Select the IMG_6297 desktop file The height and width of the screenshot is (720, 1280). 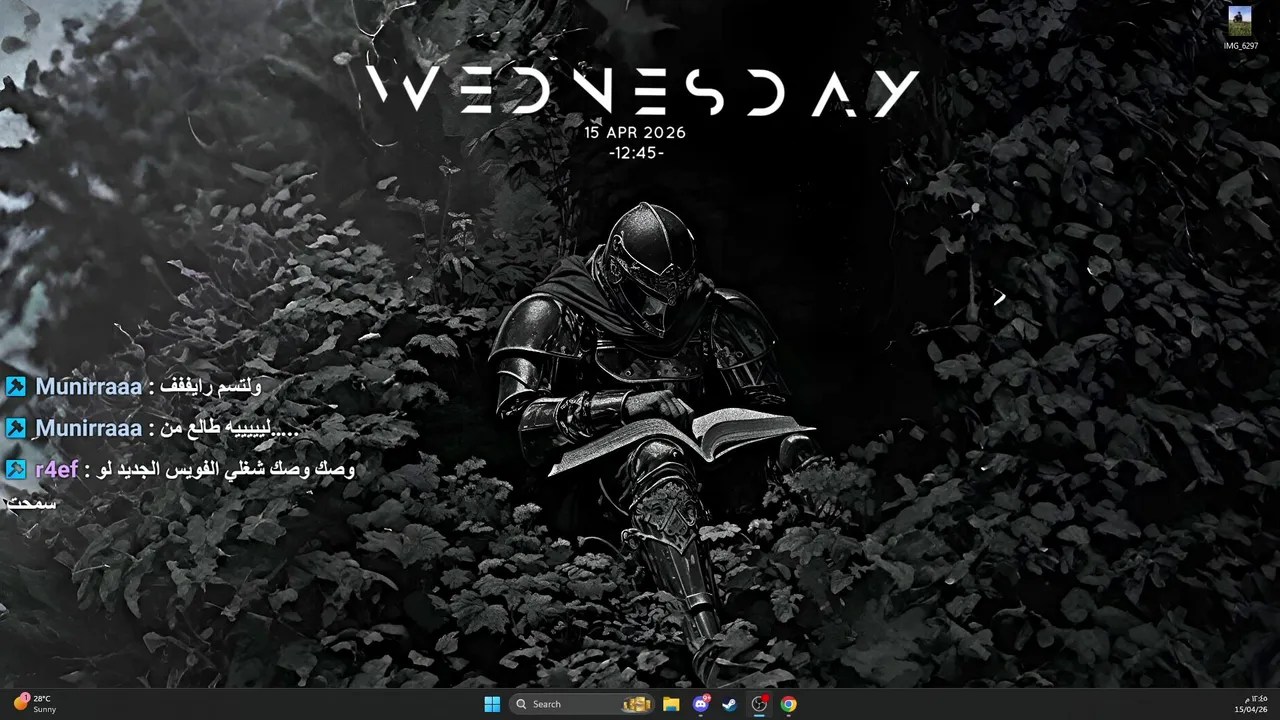(1240, 28)
